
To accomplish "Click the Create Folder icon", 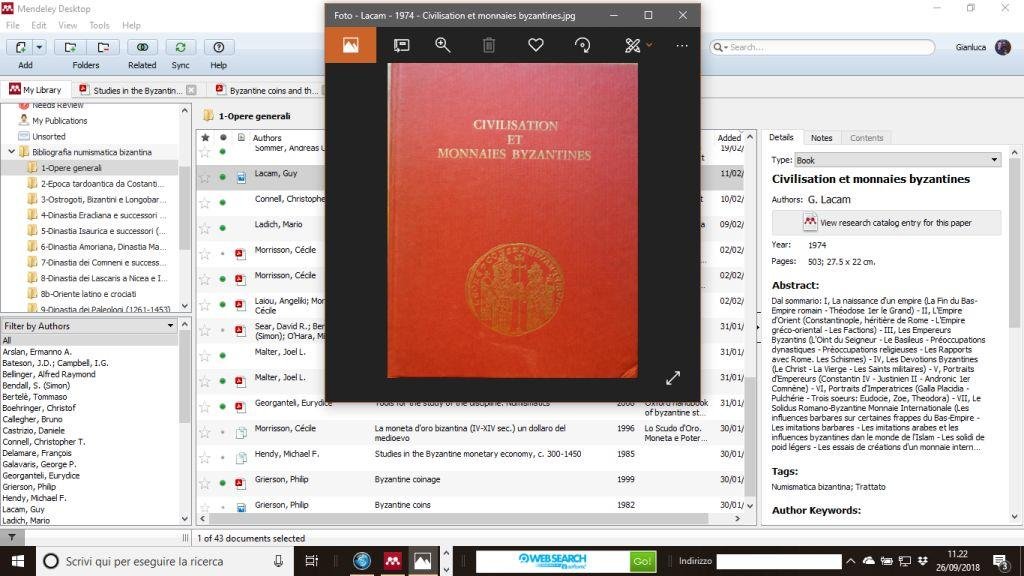I will 70,47.
